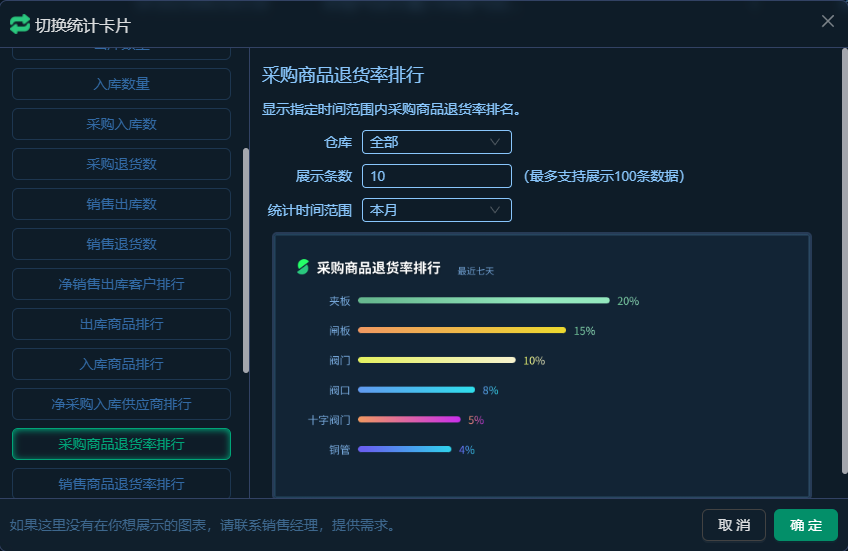The width and height of the screenshot is (848, 551).
Task: Select 入库数量 card option
Action: [x=121, y=84]
